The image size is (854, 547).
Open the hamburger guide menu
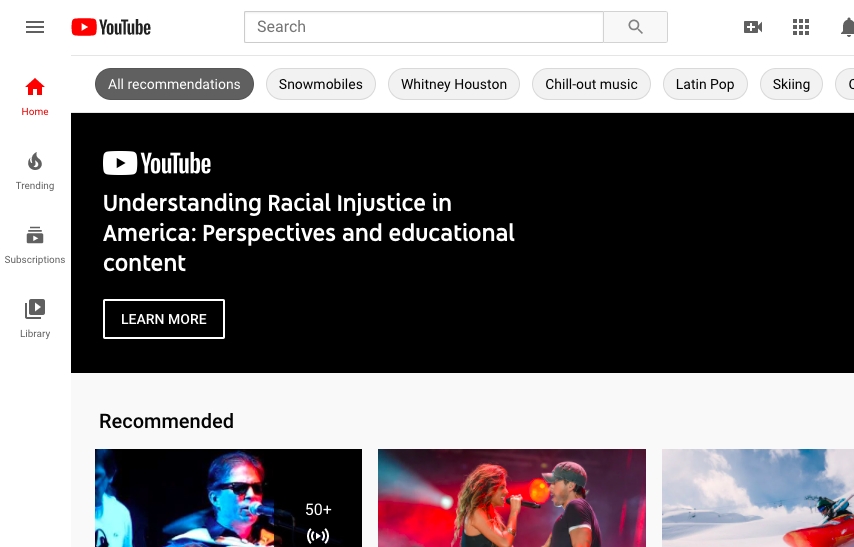[35, 27]
